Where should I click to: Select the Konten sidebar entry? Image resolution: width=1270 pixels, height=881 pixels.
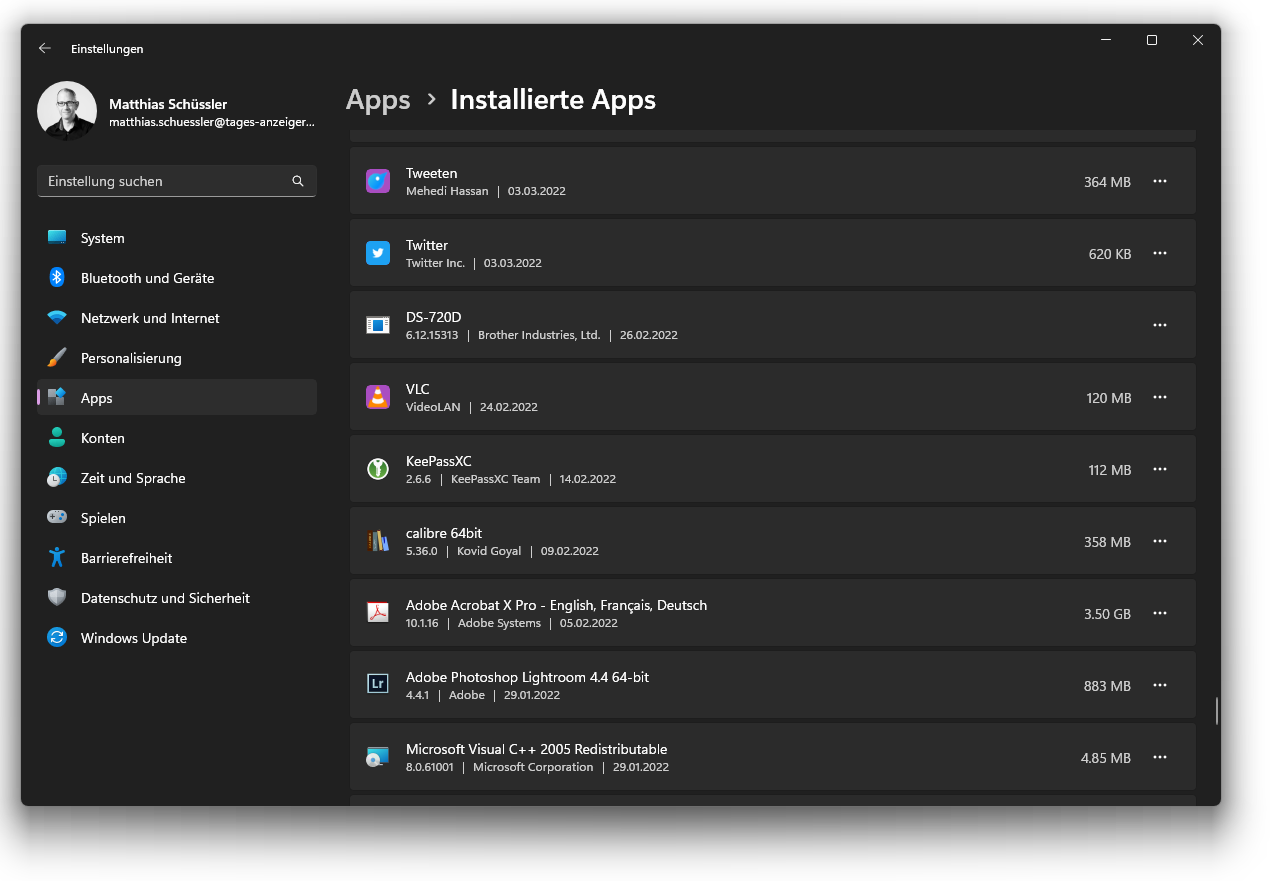pyautogui.click(x=177, y=438)
